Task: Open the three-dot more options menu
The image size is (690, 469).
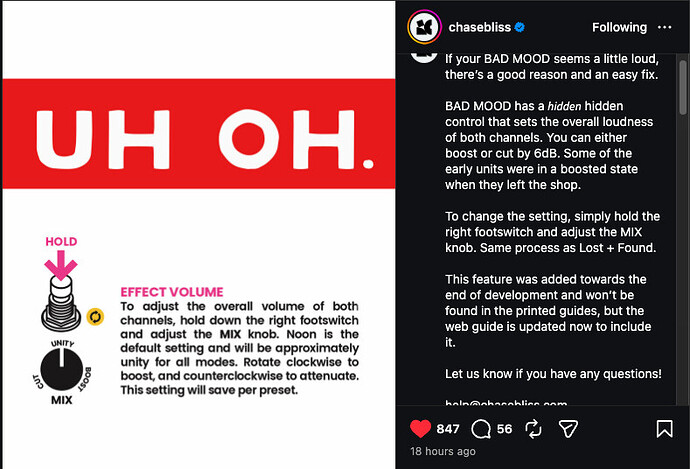Action: pyautogui.click(x=664, y=27)
